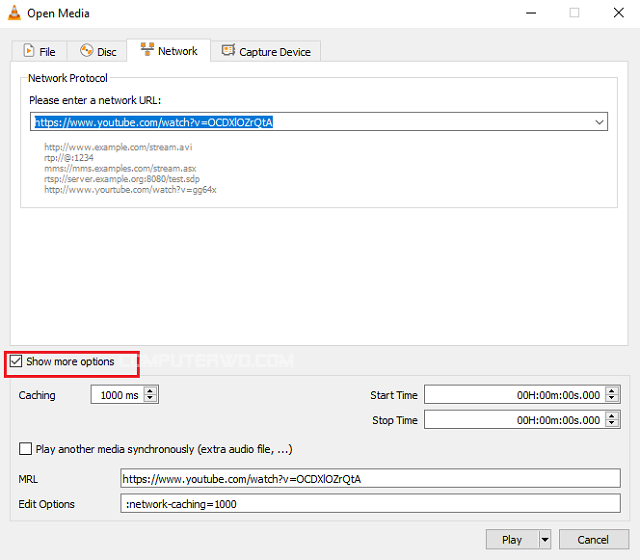Open the Play button dropdown arrow

545,540
